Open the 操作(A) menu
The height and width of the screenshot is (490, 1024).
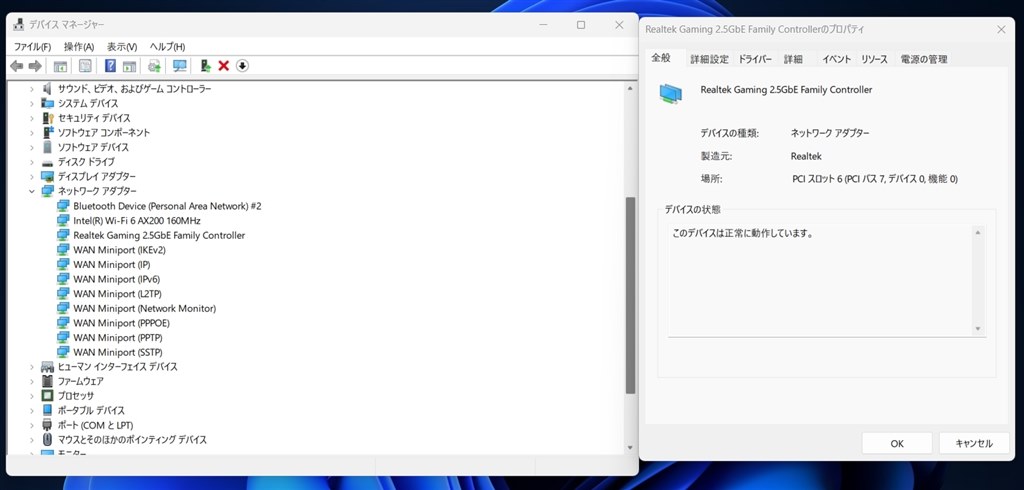(x=79, y=47)
